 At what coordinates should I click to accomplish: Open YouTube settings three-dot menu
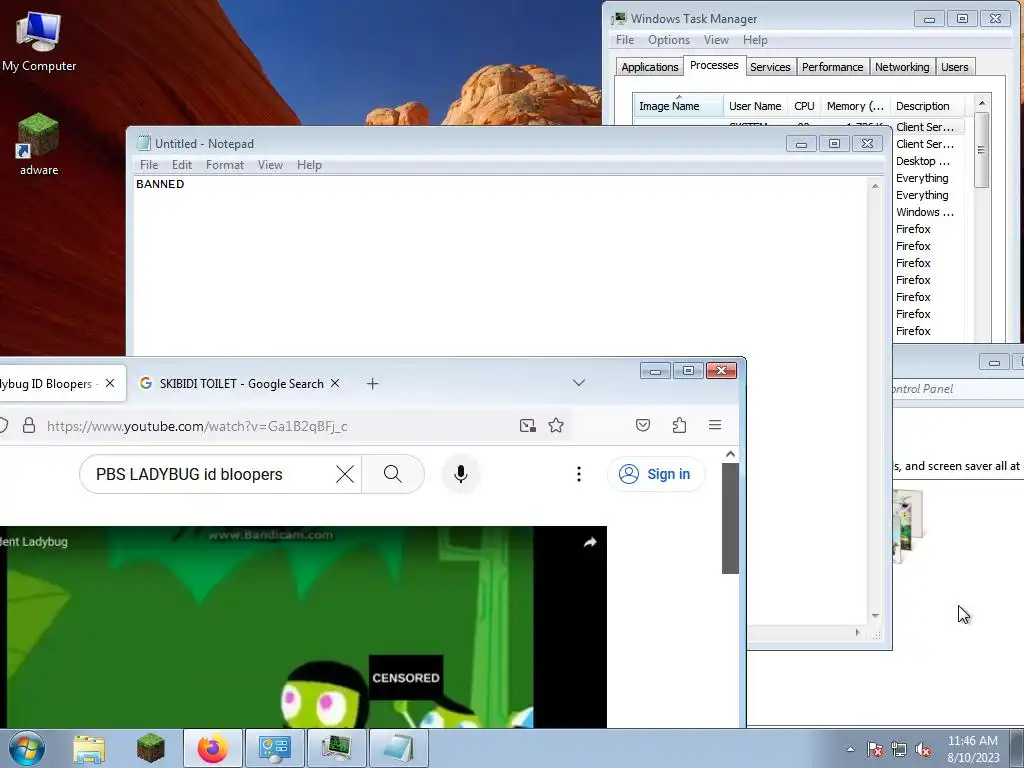click(579, 474)
